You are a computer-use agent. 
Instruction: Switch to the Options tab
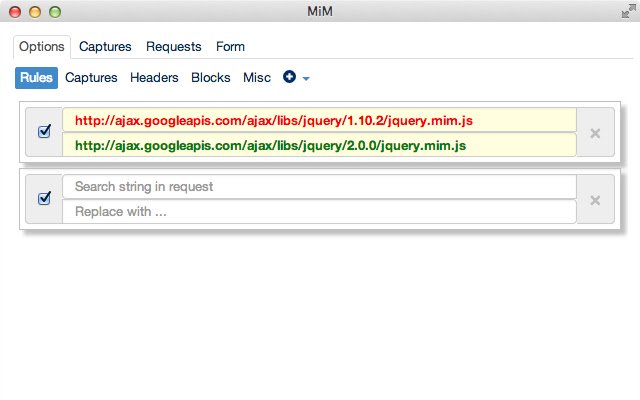(42, 47)
